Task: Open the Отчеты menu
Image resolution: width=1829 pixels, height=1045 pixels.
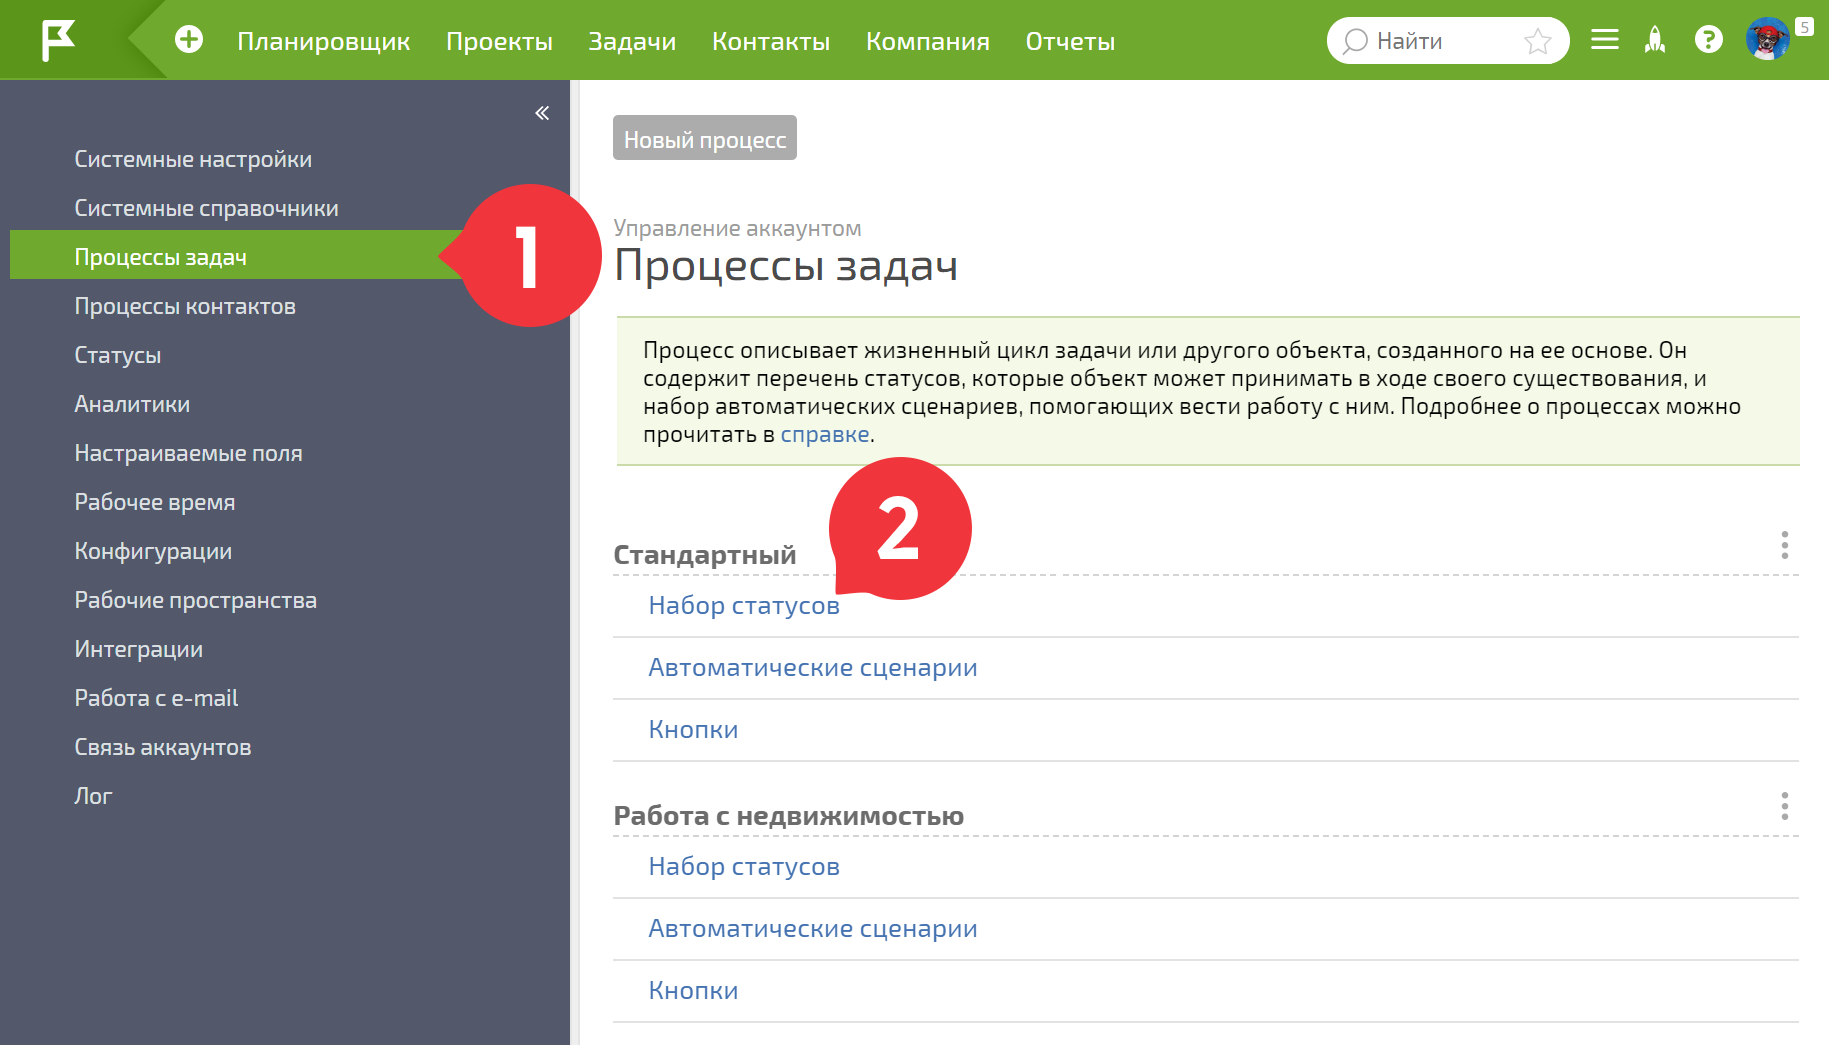Action: [x=1070, y=41]
